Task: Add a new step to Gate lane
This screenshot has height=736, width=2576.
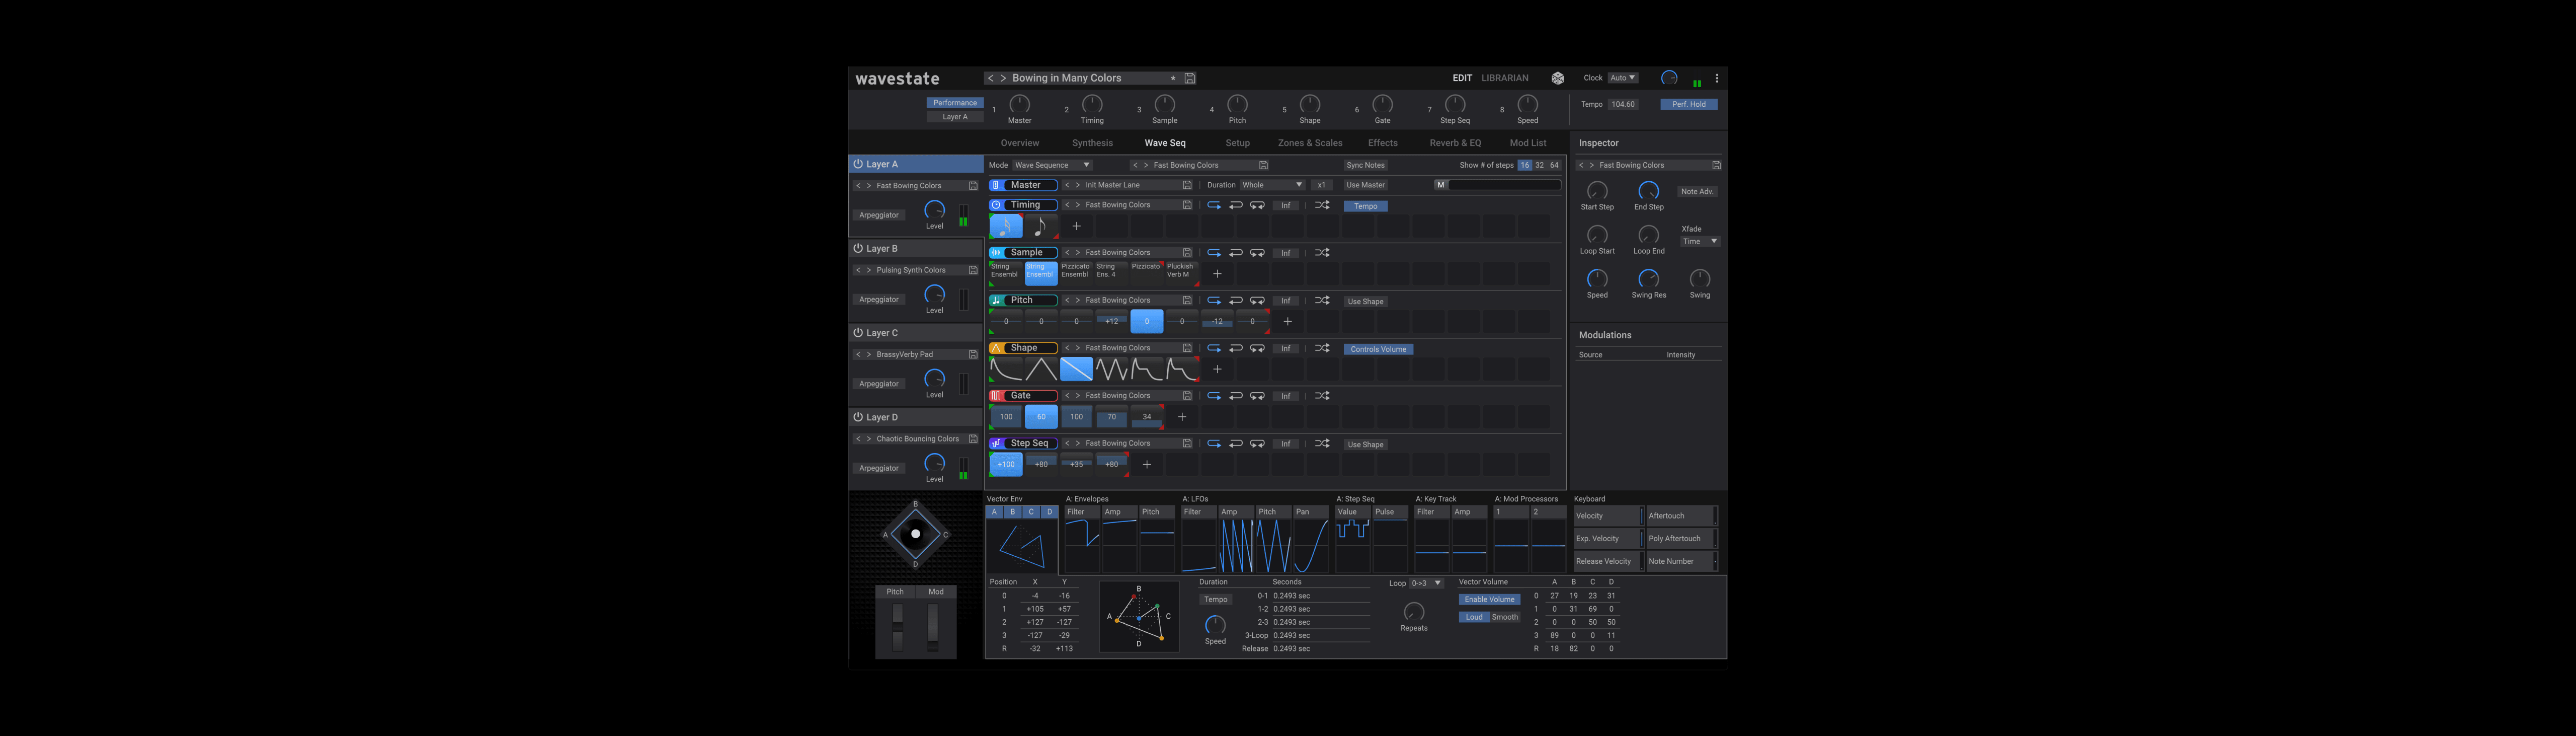Action: [x=1182, y=417]
